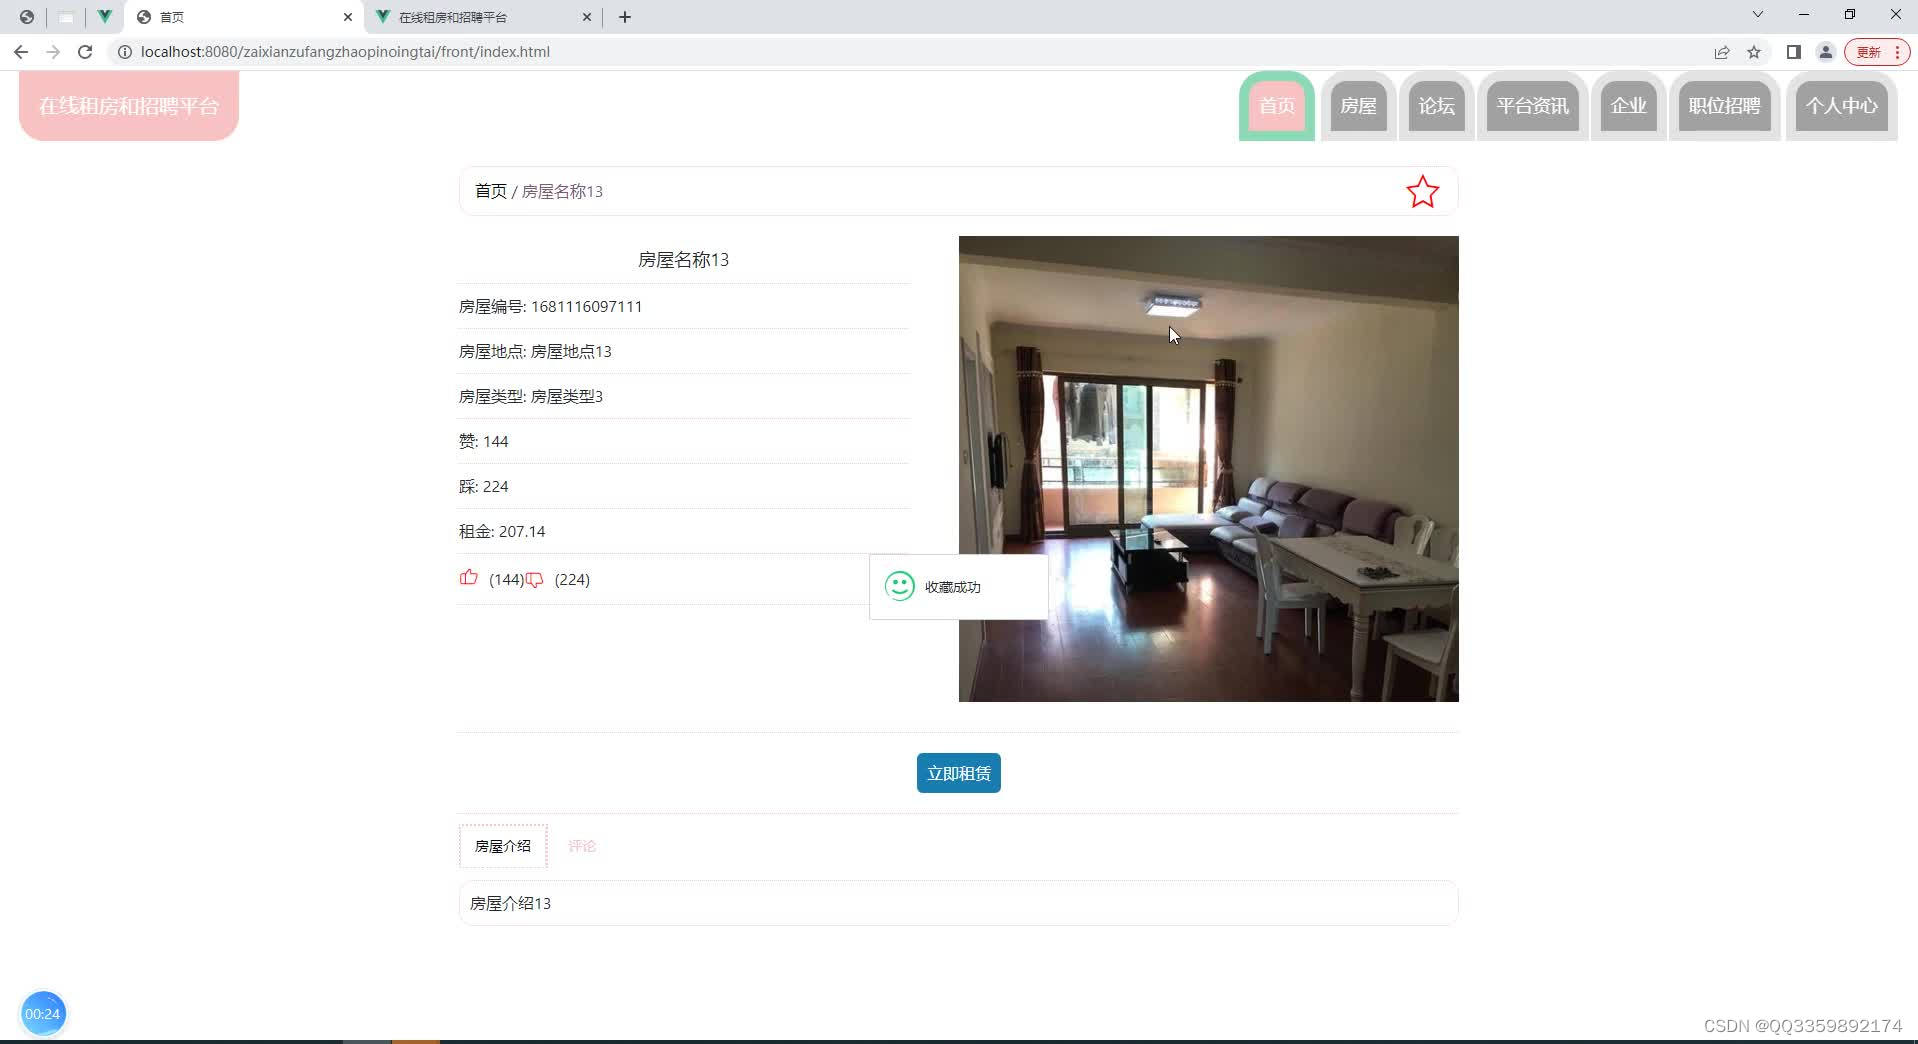Click the second pinned blank tab
This screenshot has width=1918, height=1044.
pos(66,17)
